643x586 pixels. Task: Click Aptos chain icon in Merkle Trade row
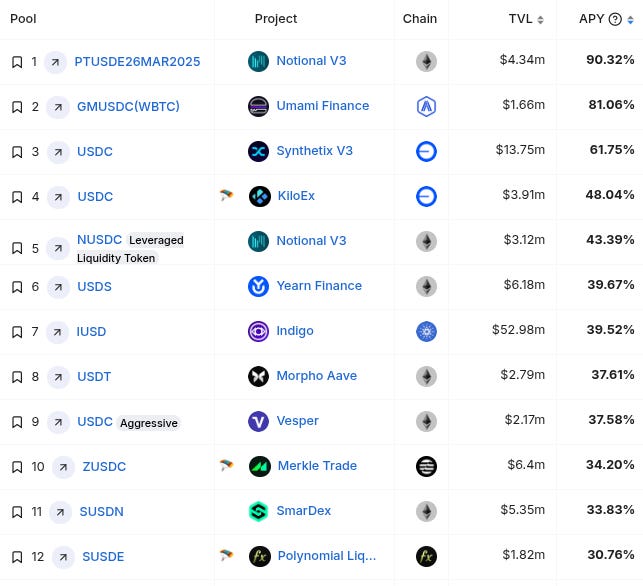click(x=426, y=466)
